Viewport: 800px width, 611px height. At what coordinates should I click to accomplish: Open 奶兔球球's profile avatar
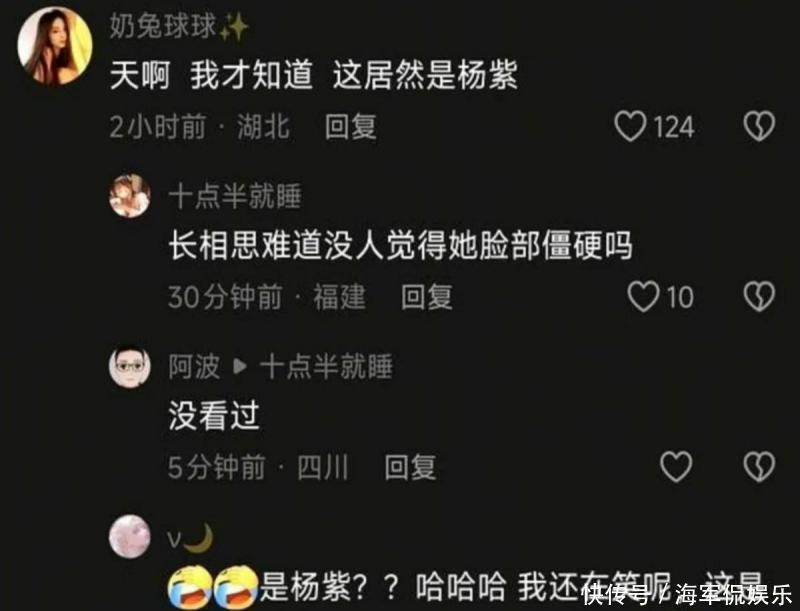[55, 46]
